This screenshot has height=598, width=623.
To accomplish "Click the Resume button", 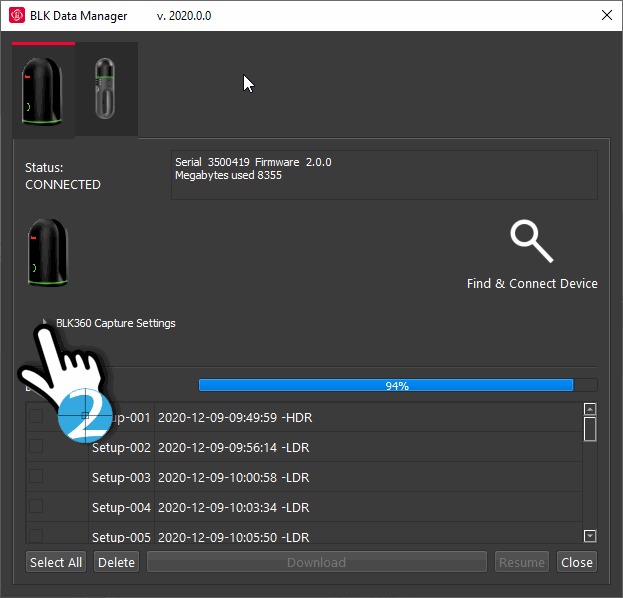I will pyautogui.click(x=522, y=562).
